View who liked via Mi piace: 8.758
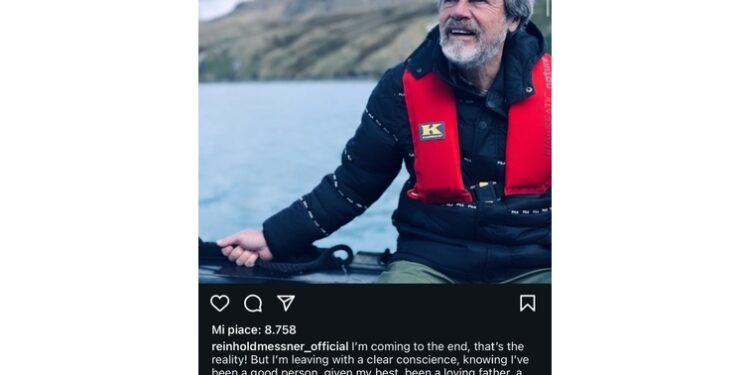This screenshot has width=750, height=375. point(254,330)
